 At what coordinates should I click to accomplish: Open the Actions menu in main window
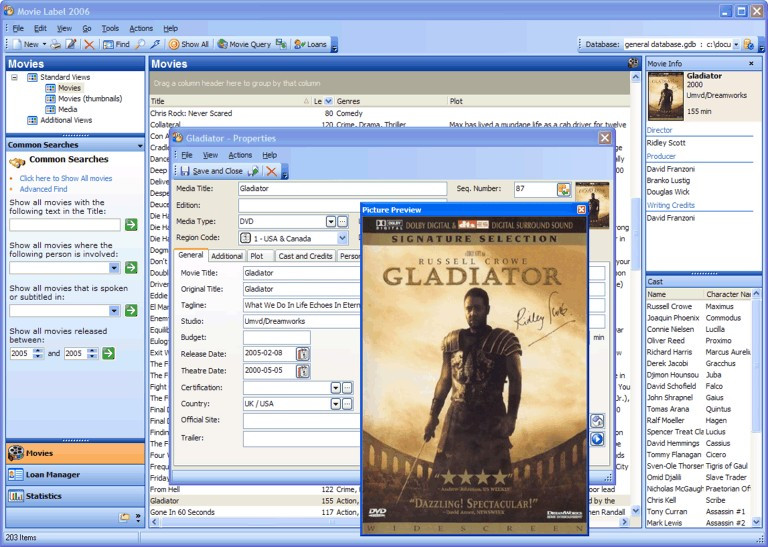(141, 28)
